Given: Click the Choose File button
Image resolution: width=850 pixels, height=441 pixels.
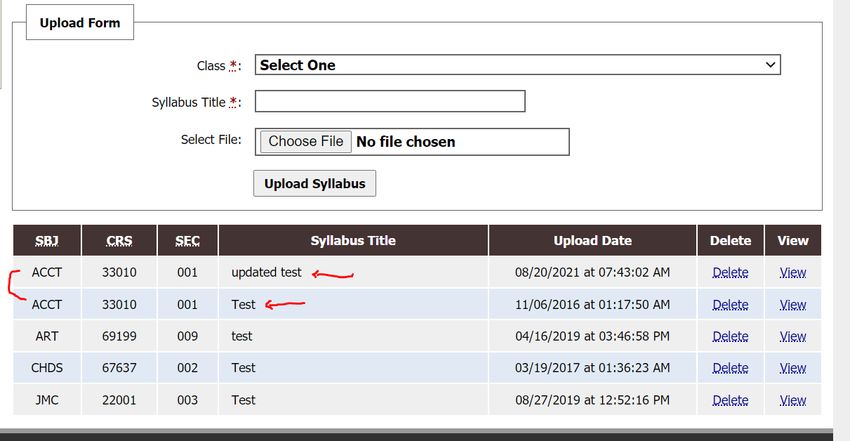Looking at the screenshot, I should tap(306, 141).
